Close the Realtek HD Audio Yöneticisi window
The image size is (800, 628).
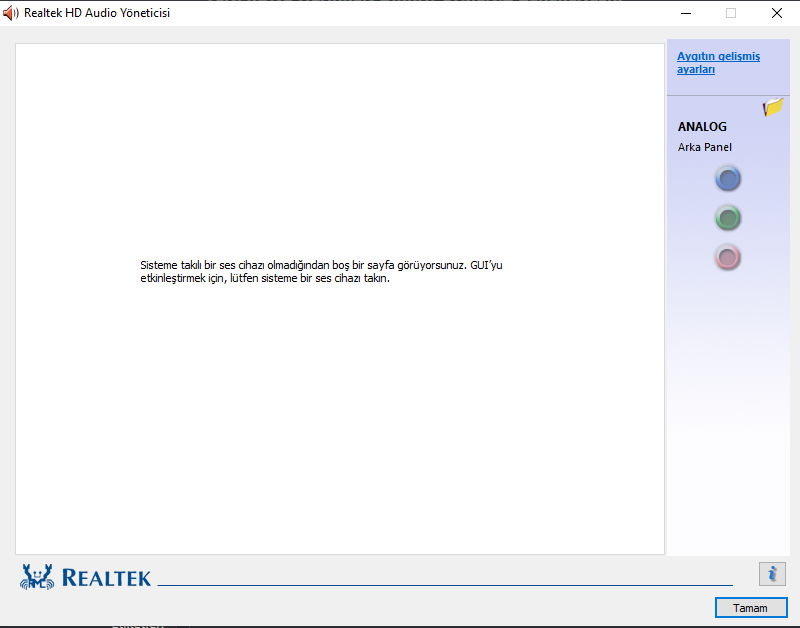coord(777,13)
